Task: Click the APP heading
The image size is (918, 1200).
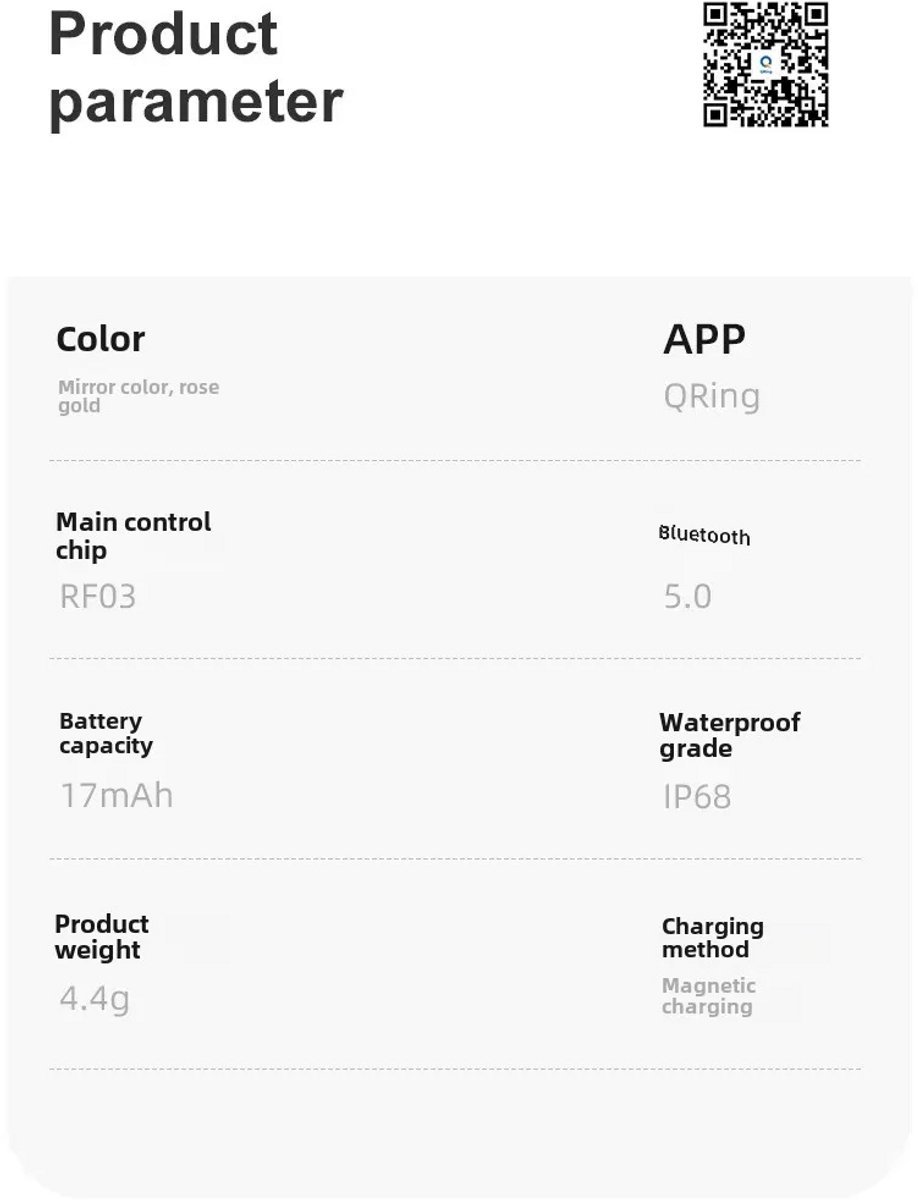Action: (704, 340)
